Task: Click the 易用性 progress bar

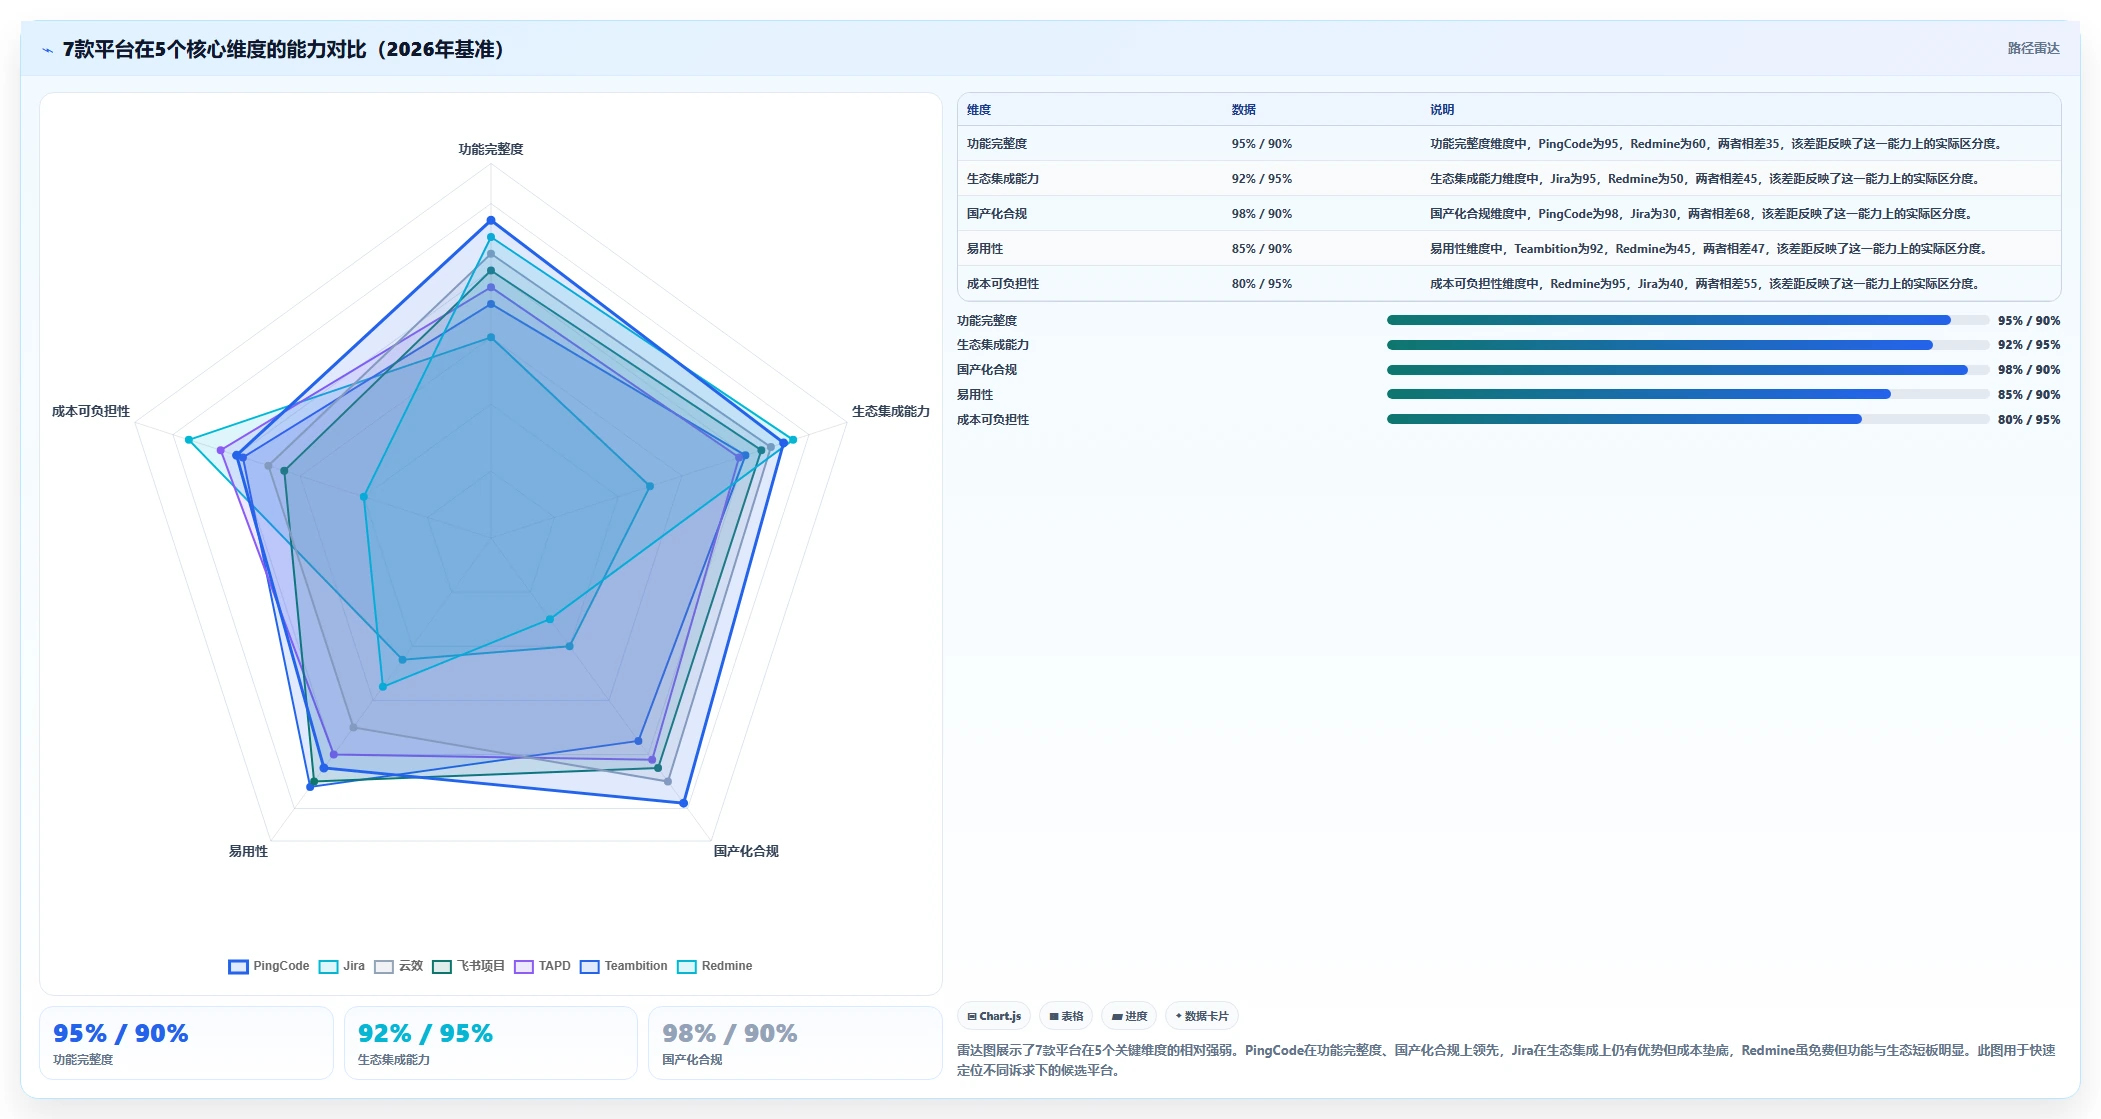Action: (1687, 394)
